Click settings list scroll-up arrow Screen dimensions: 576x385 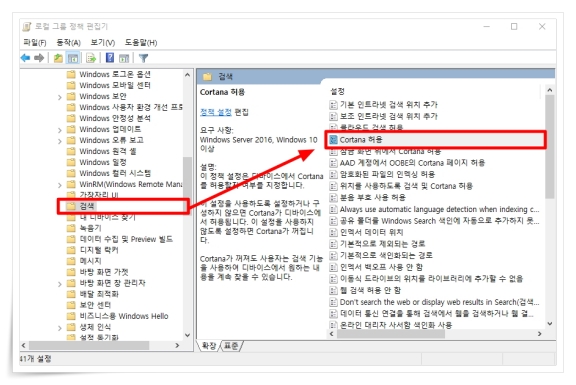pyautogui.click(x=550, y=90)
